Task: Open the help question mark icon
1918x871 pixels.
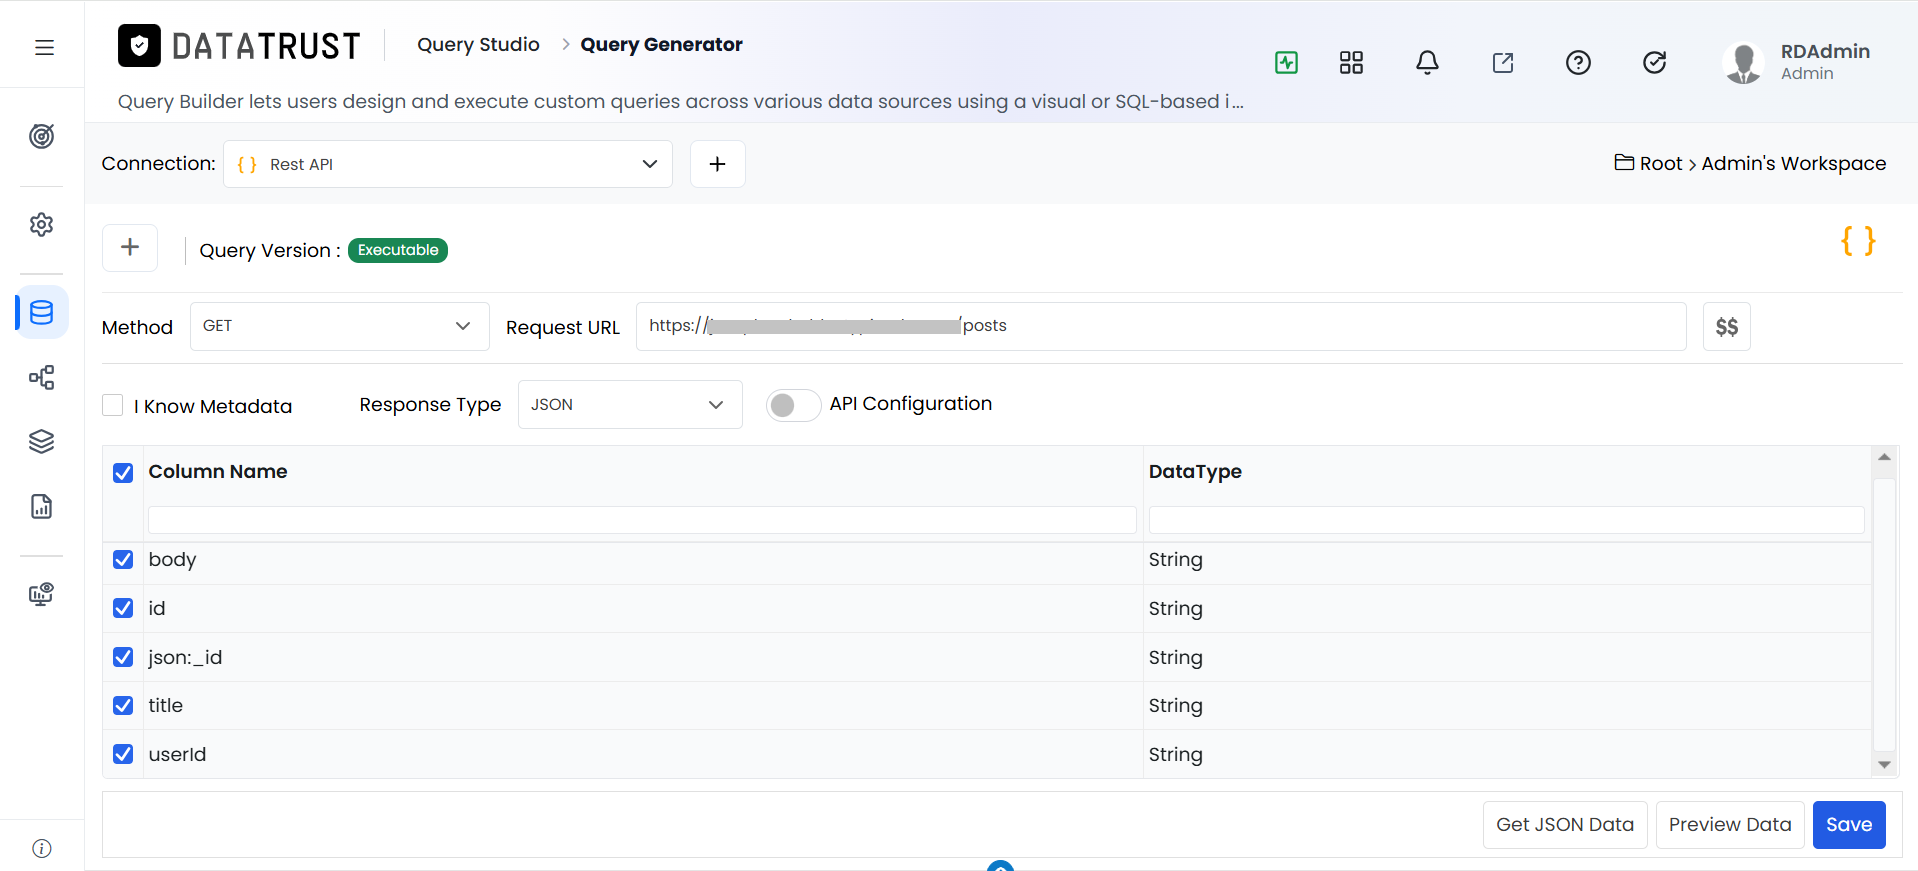Action: point(1578,63)
